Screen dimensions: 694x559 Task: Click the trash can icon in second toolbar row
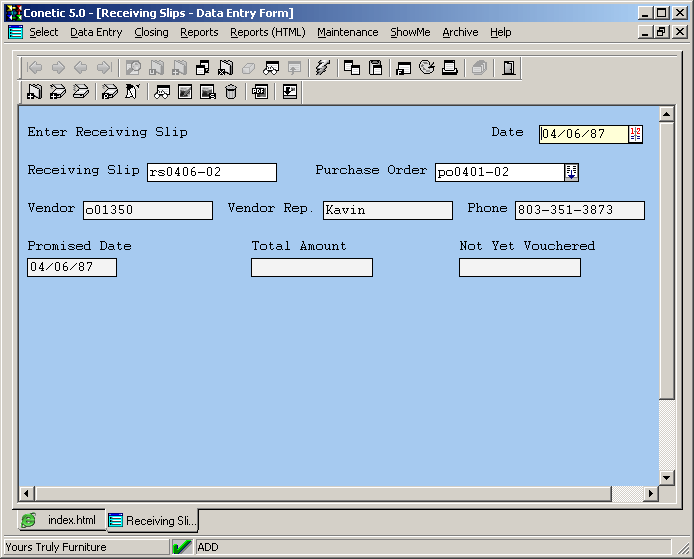pos(231,92)
